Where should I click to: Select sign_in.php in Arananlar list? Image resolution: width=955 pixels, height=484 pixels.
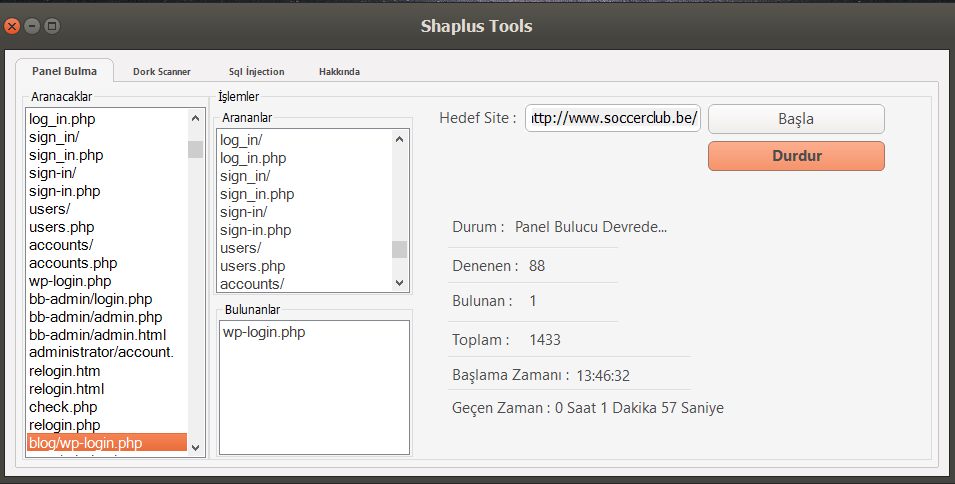[305, 194]
